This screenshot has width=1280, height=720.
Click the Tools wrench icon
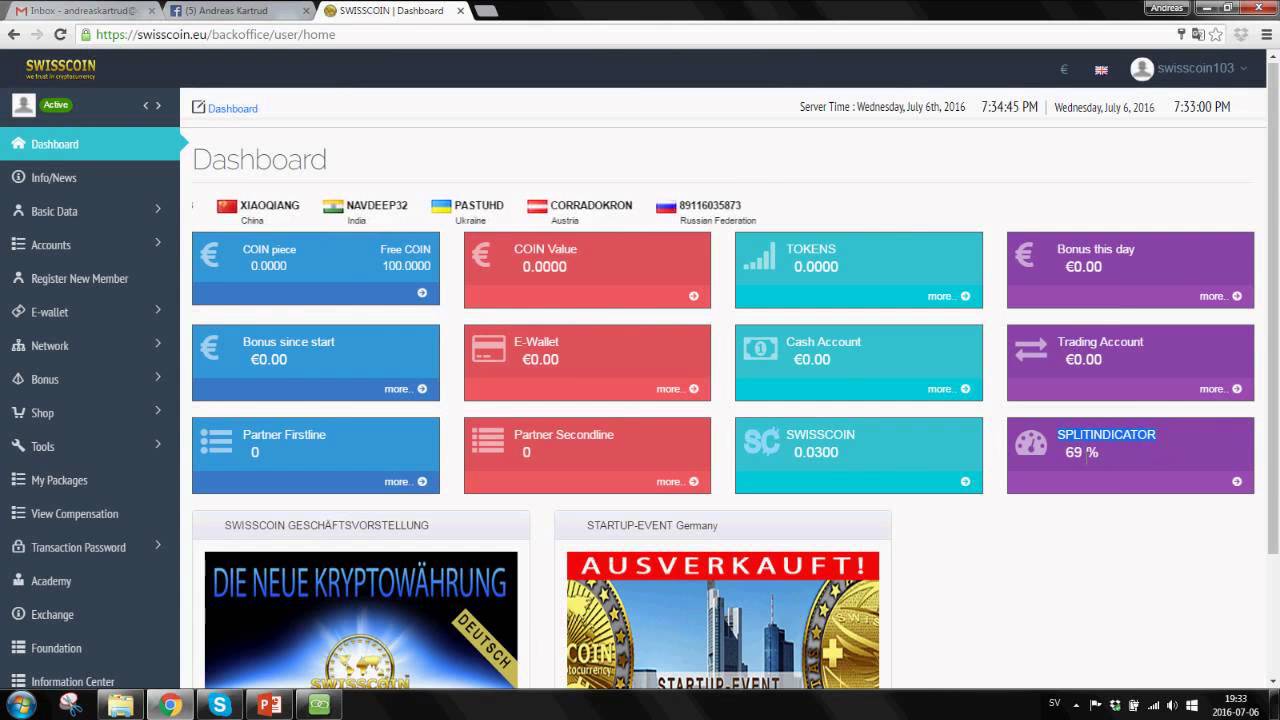tap(18, 446)
